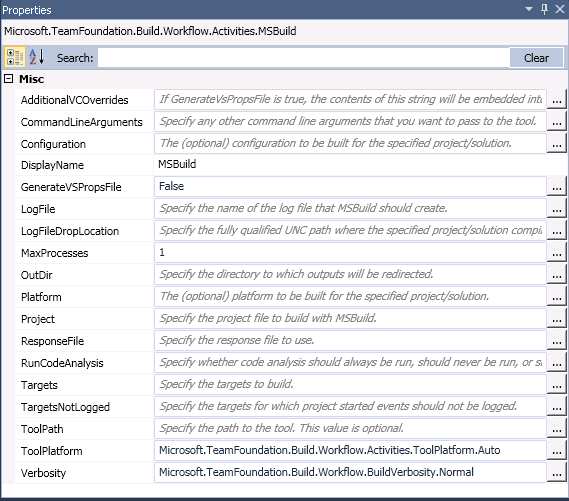This screenshot has height=501, width=569.
Task: Open ellipsis editor for ResponseFile
Action: (557, 341)
